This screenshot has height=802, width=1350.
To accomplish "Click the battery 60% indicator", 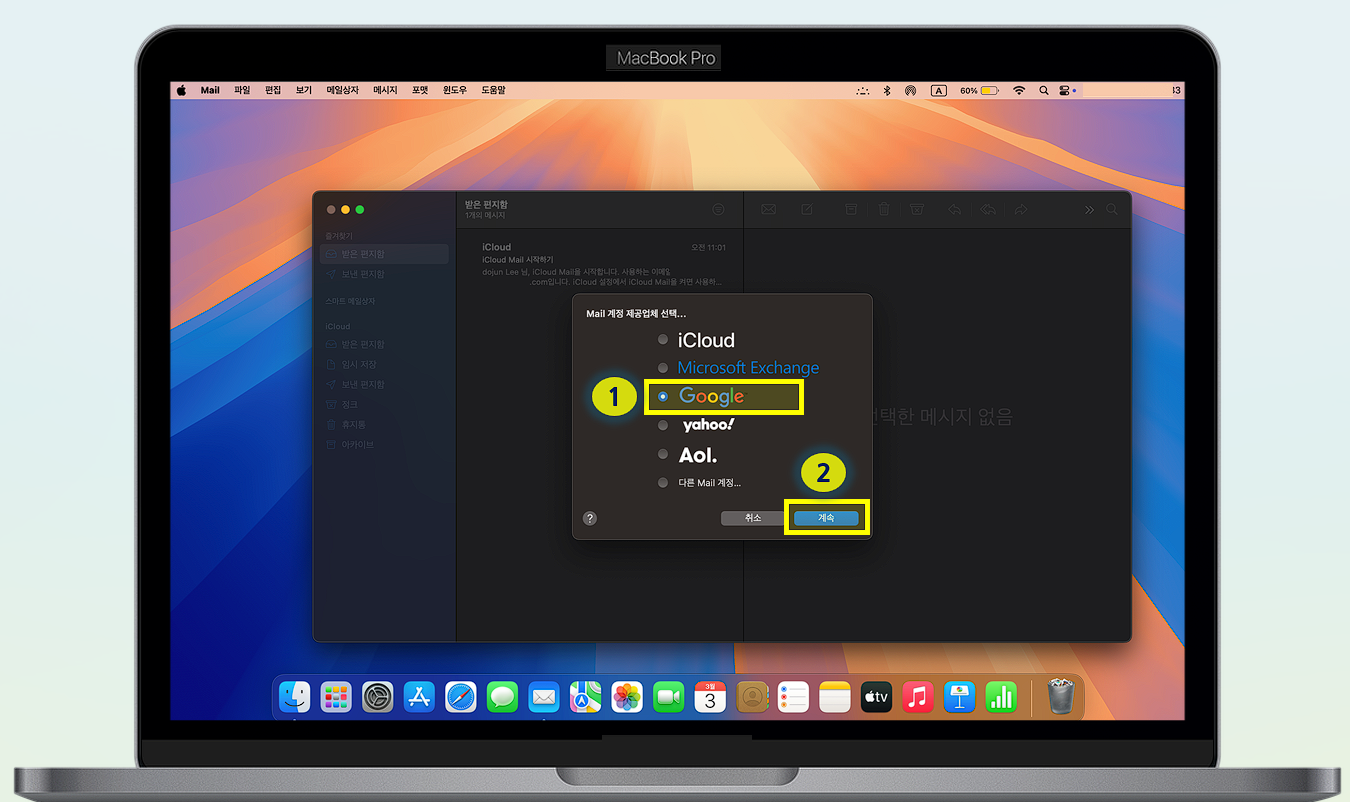I will point(979,90).
